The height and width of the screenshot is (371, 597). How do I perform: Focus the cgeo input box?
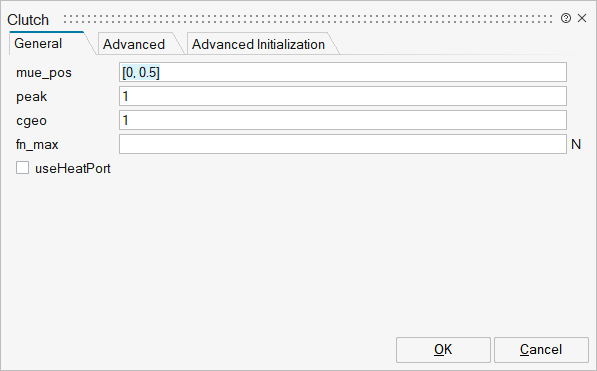(x=343, y=120)
